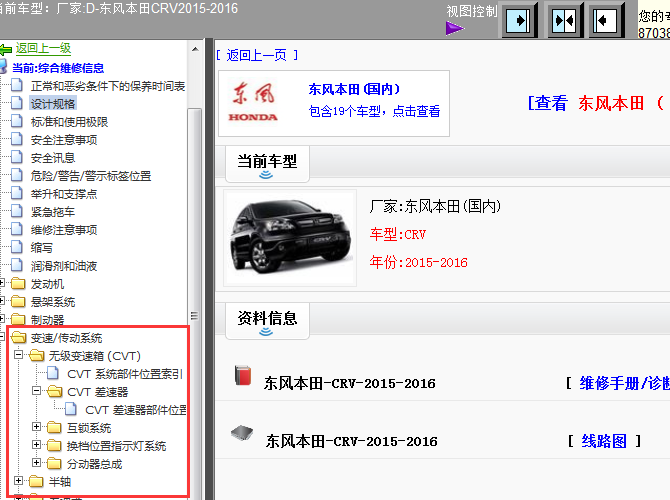This screenshot has width=670, height=500.
Task: Click document icon for CVT 差速器部件位置
Action: click(71, 409)
